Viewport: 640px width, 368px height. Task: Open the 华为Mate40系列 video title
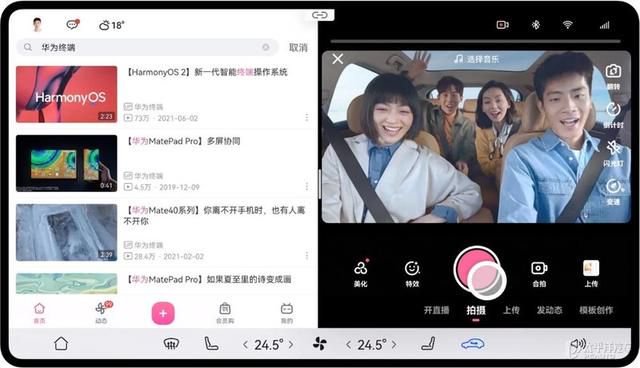tap(215, 215)
